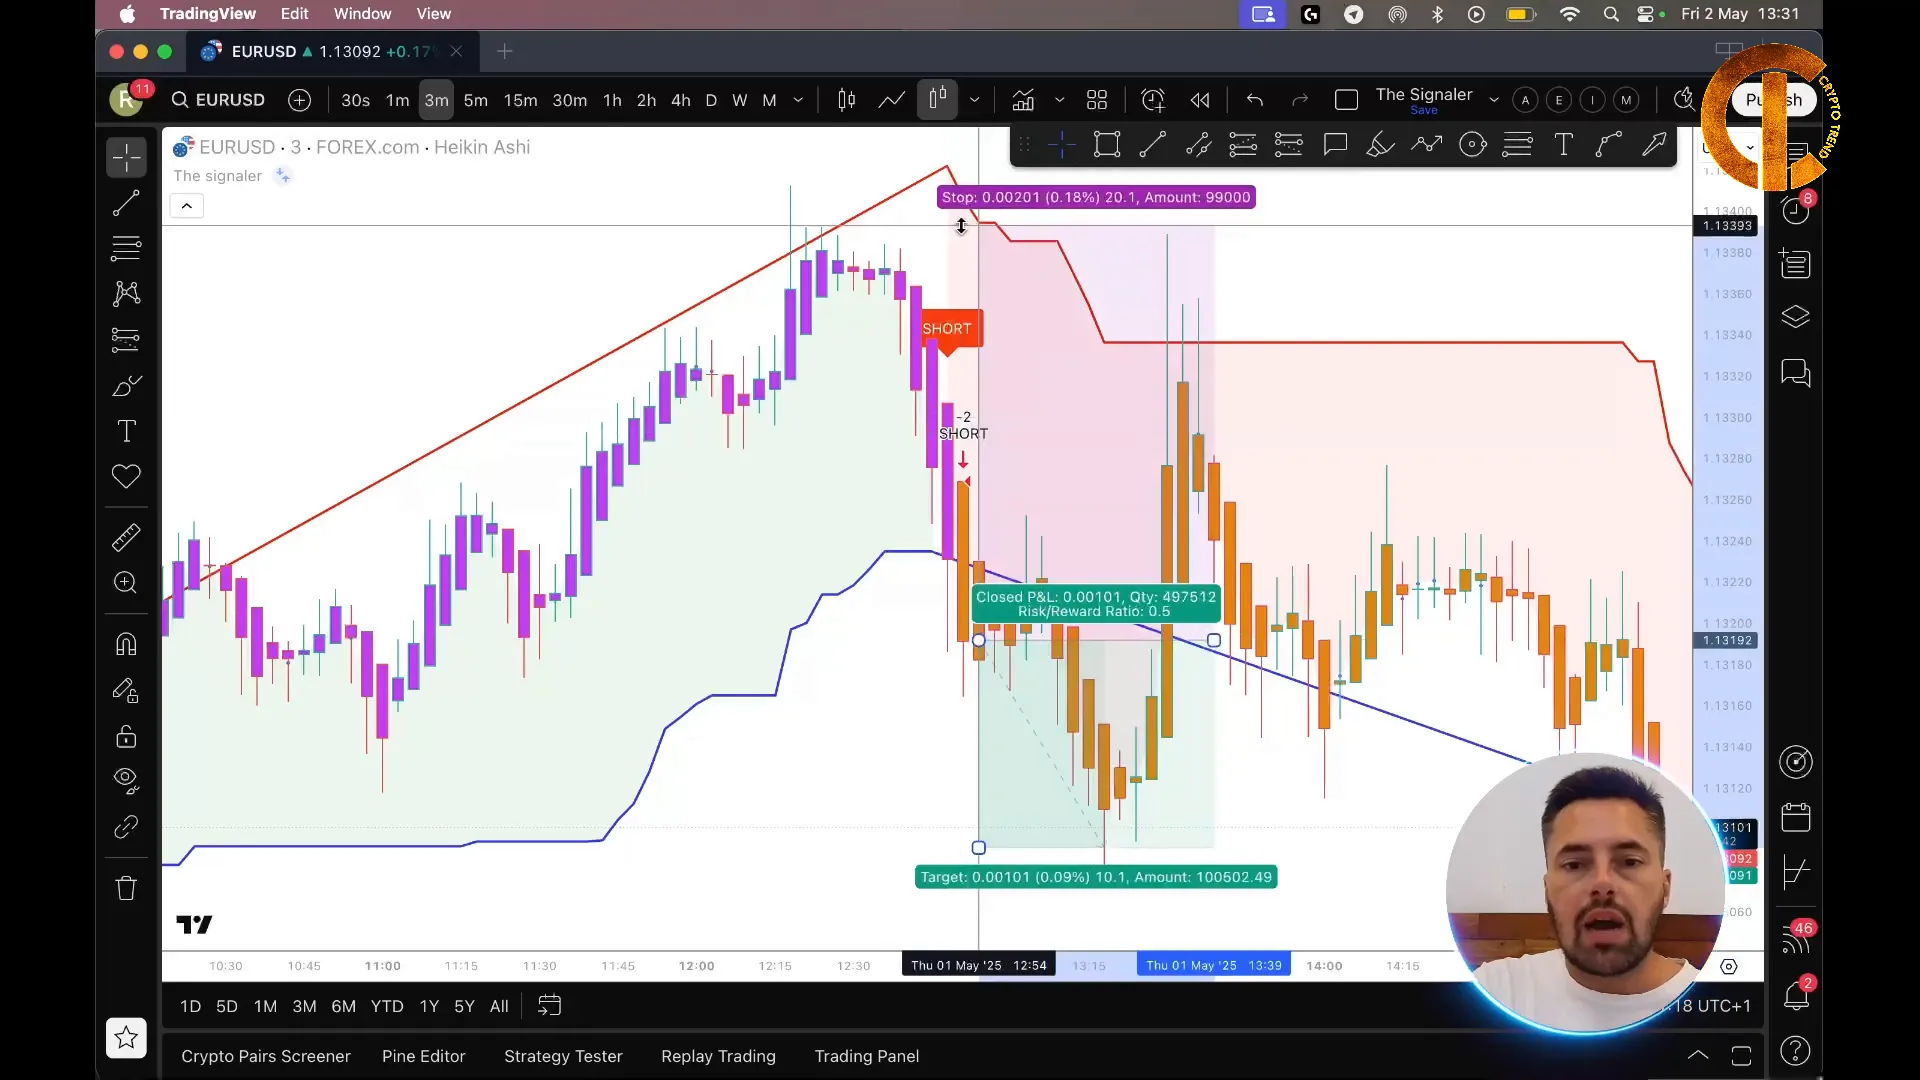Expand the bottom panel with chevron
1920x1080 pixels.
1698,1056
